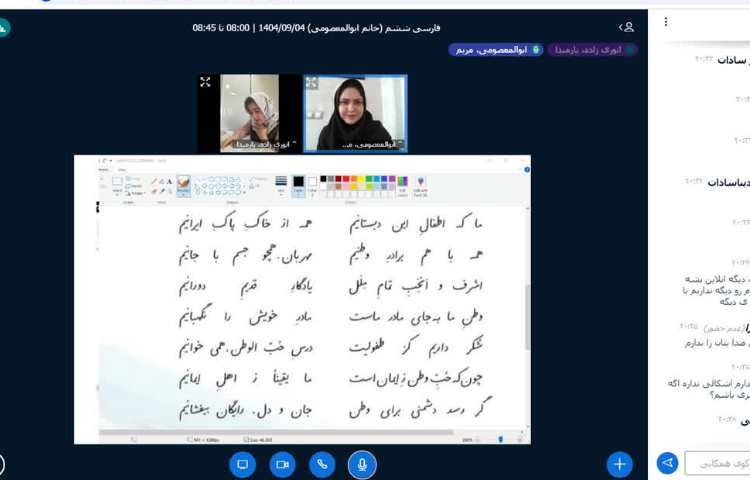Choose the Pencil tool in Paint
750x480 pixels.
pyautogui.click(x=154, y=182)
